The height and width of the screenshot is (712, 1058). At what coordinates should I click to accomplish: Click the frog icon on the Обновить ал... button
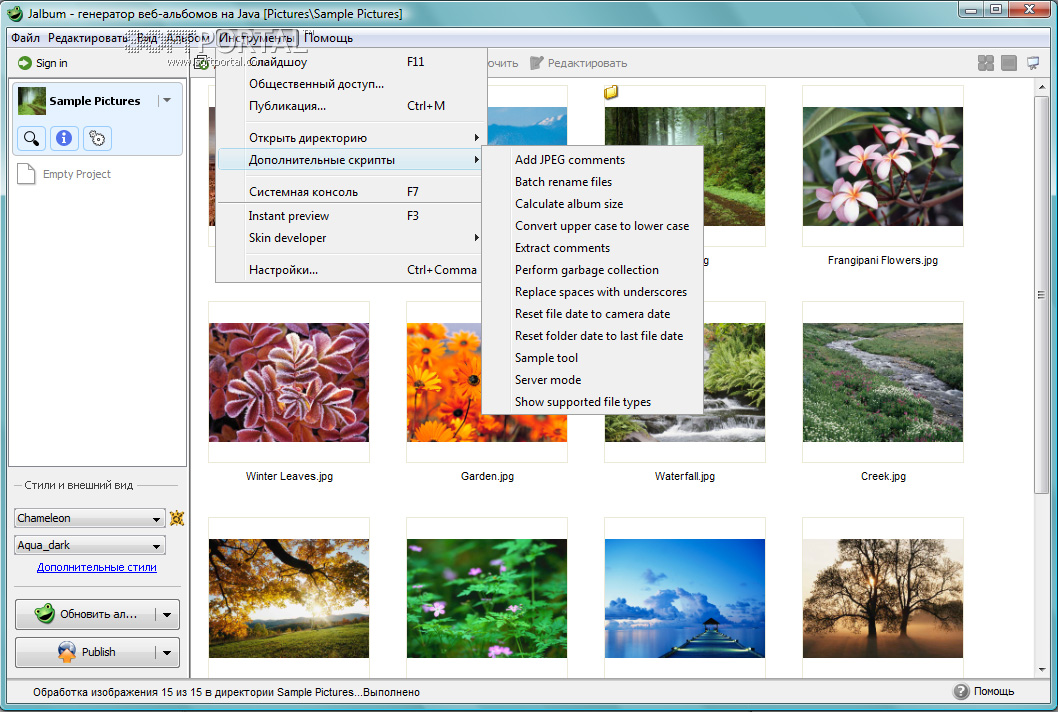(45, 613)
